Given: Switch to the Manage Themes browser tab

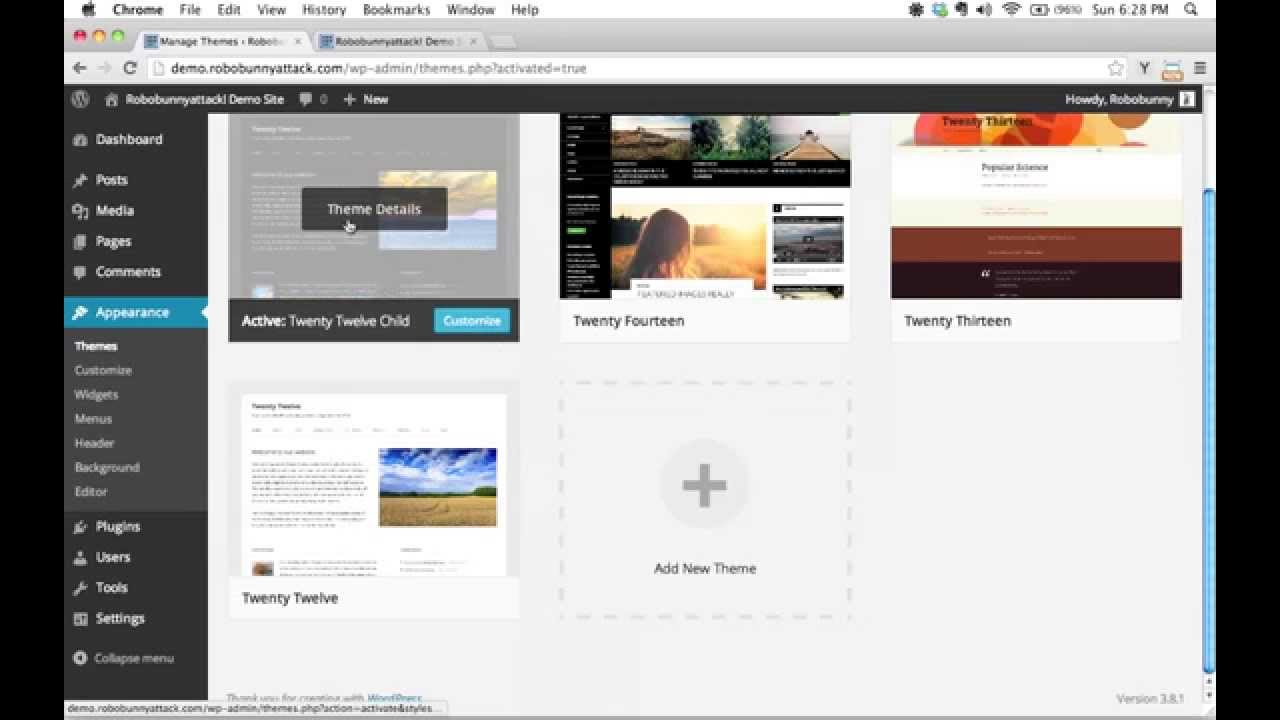Looking at the screenshot, I should click(x=224, y=42).
